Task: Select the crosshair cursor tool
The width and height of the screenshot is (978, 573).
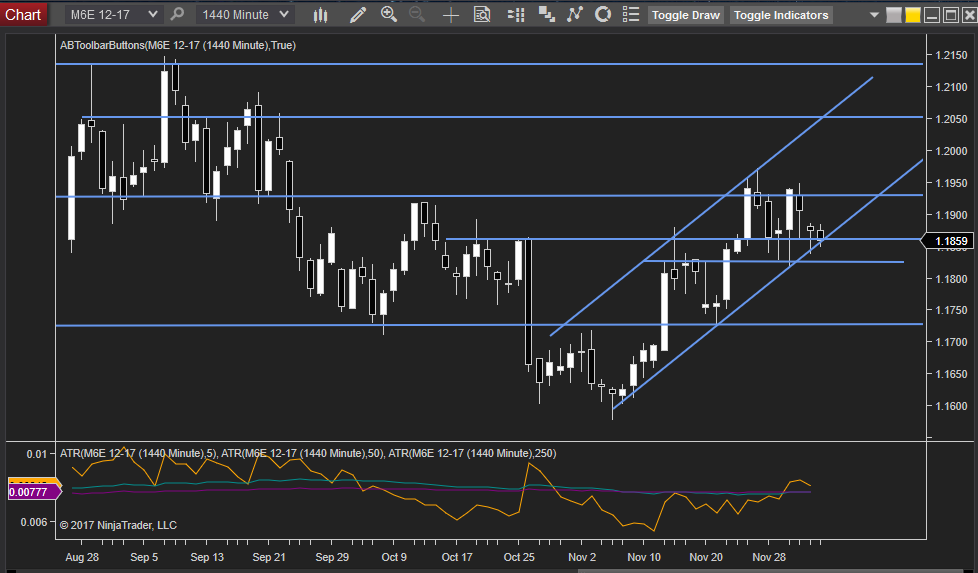Action: 450,15
